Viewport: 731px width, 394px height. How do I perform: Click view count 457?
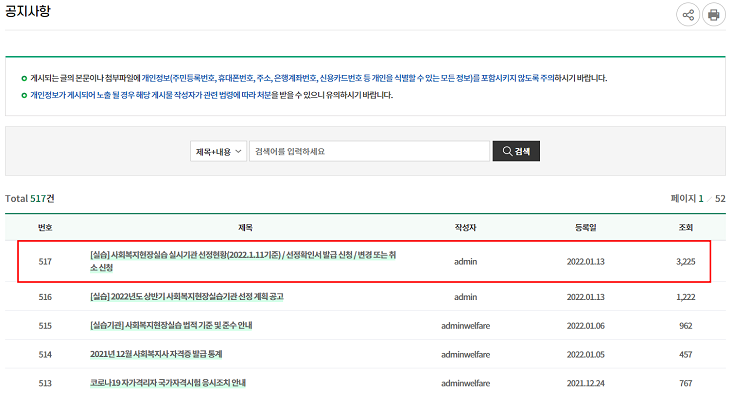click(x=686, y=355)
